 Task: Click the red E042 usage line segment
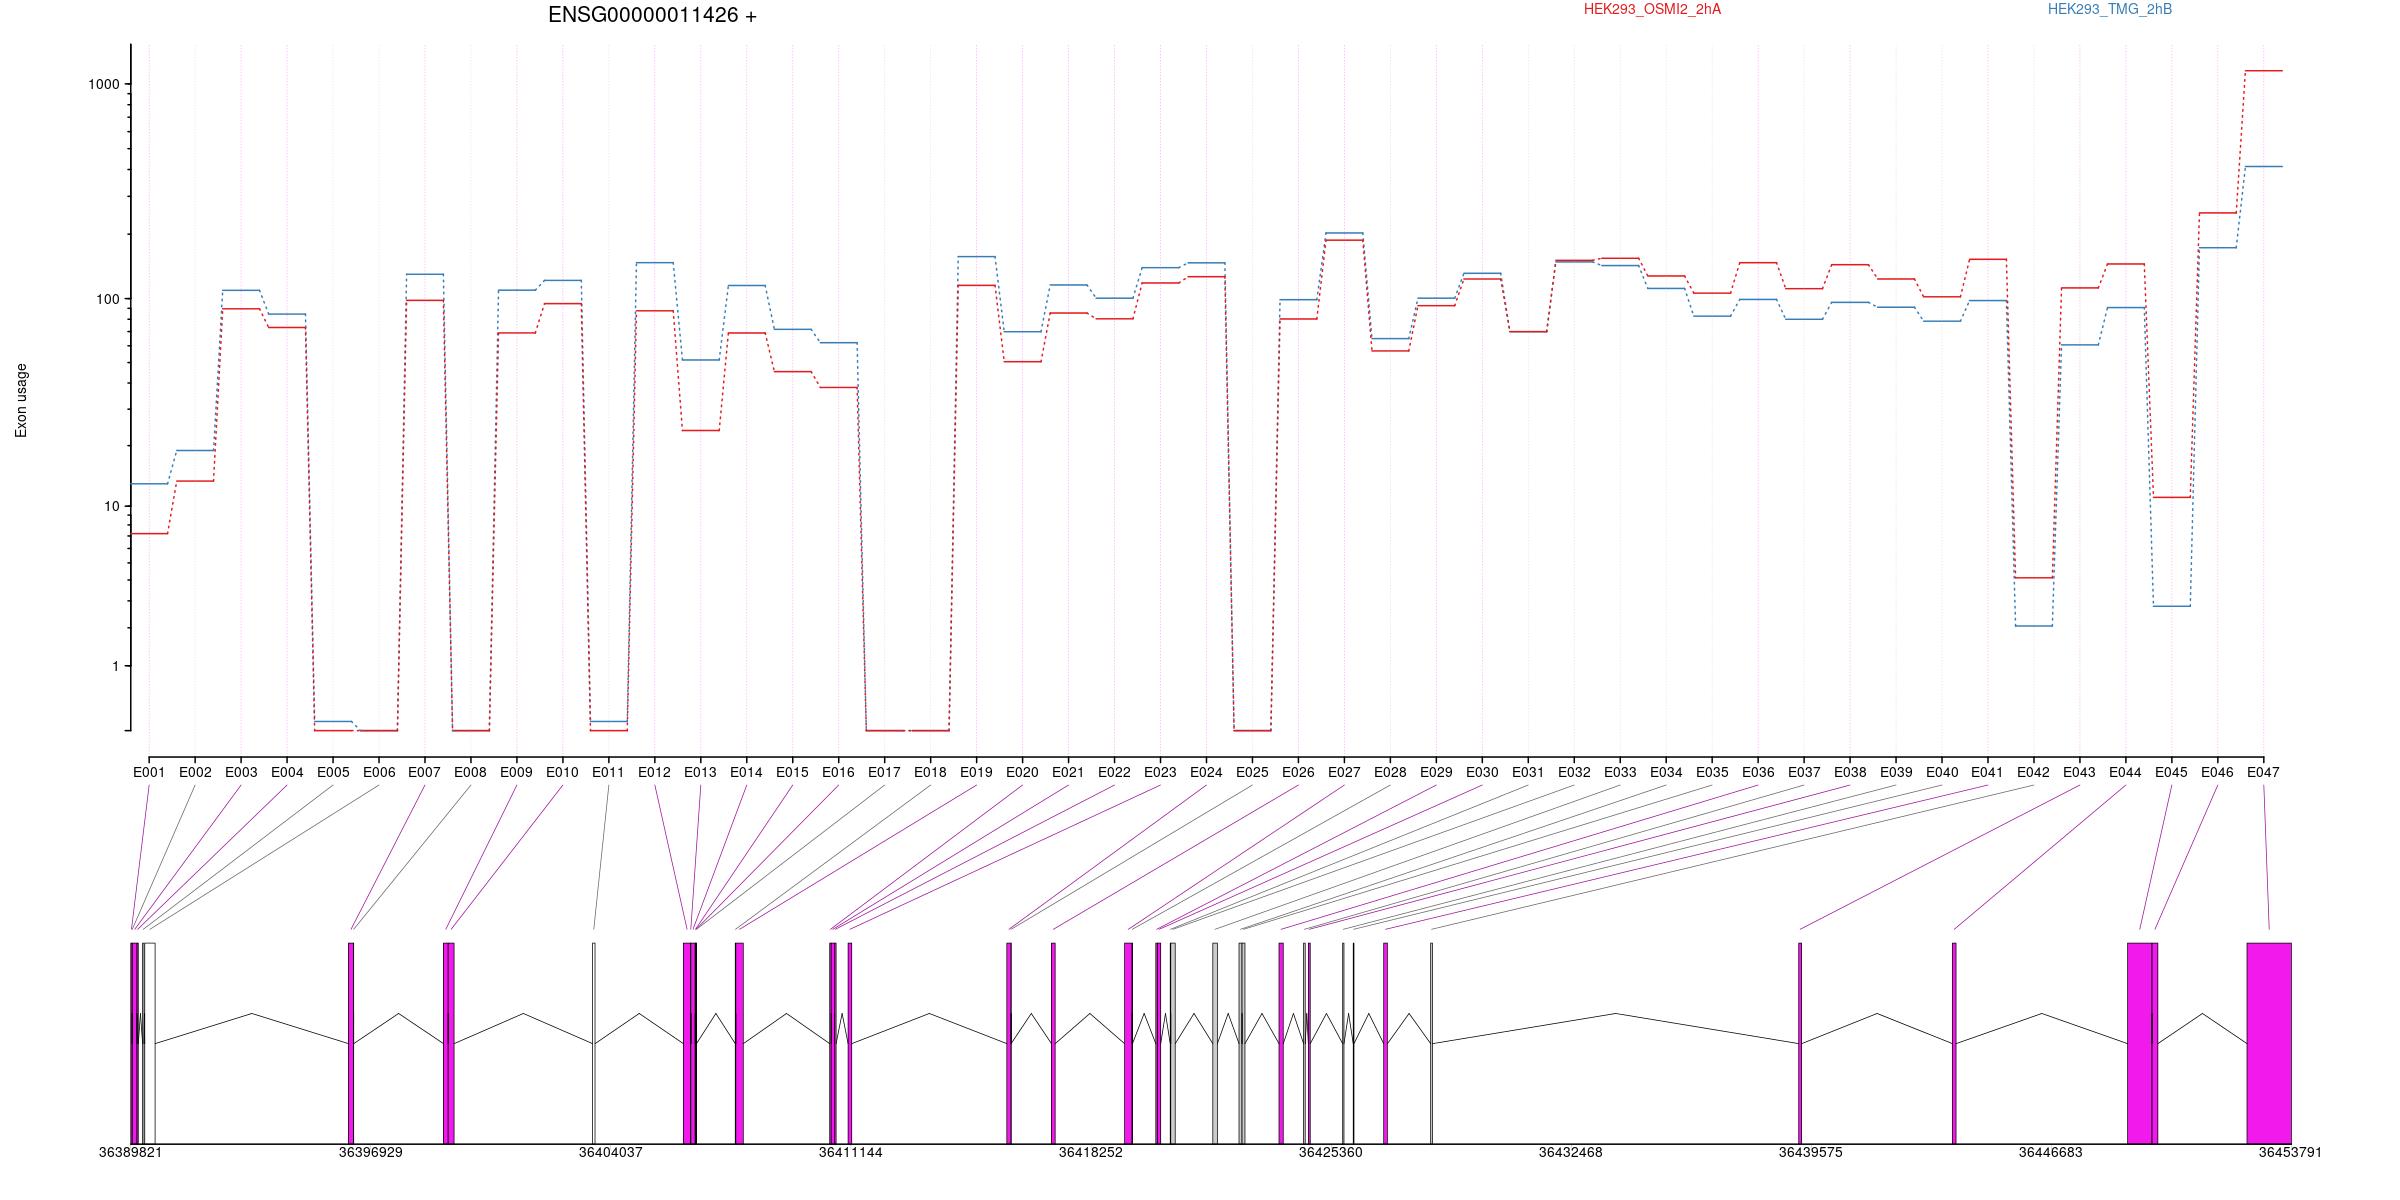(2033, 578)
